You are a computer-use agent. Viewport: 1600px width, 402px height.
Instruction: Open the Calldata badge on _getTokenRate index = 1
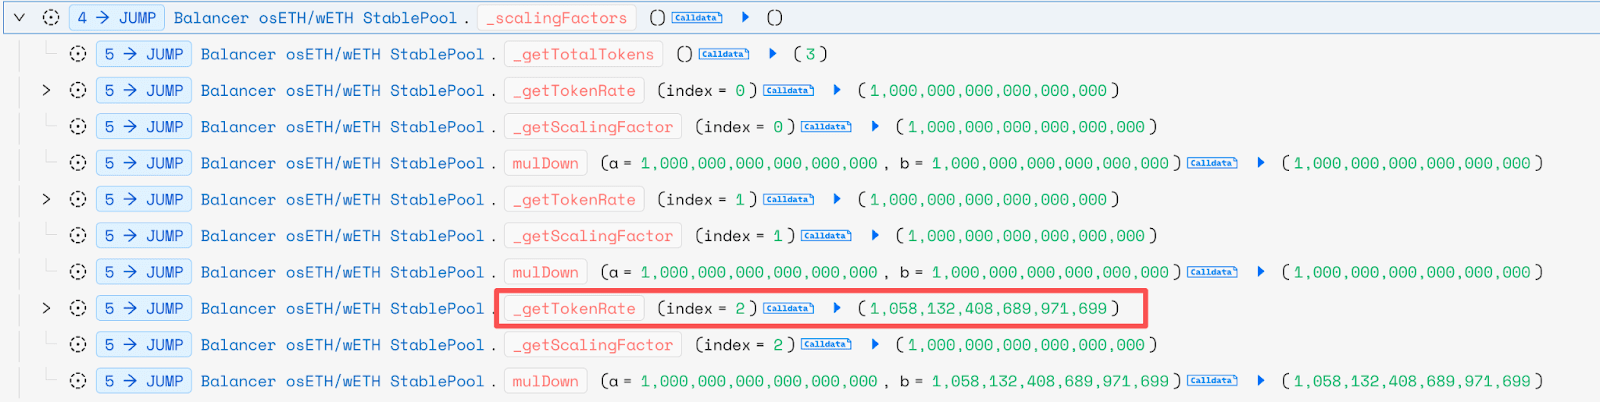pyautogui.click(x=789, y=200)
